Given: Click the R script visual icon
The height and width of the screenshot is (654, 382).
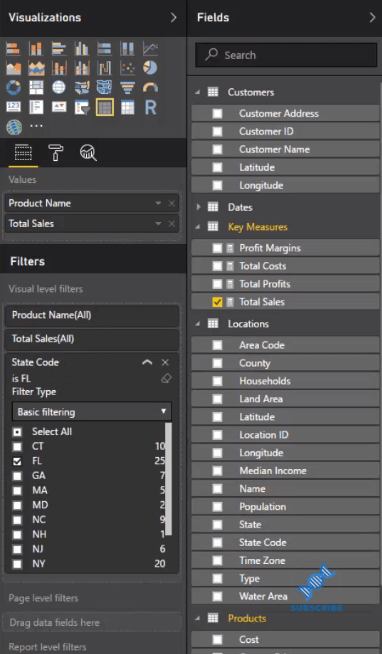Looking at the screenshot, I should 150,108.
